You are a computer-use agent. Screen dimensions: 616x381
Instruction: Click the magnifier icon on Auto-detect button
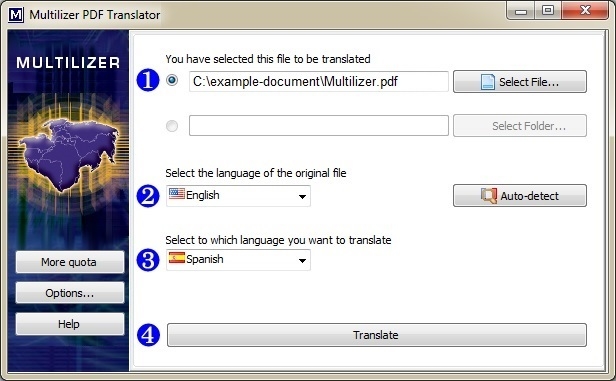tap(489, 196)
